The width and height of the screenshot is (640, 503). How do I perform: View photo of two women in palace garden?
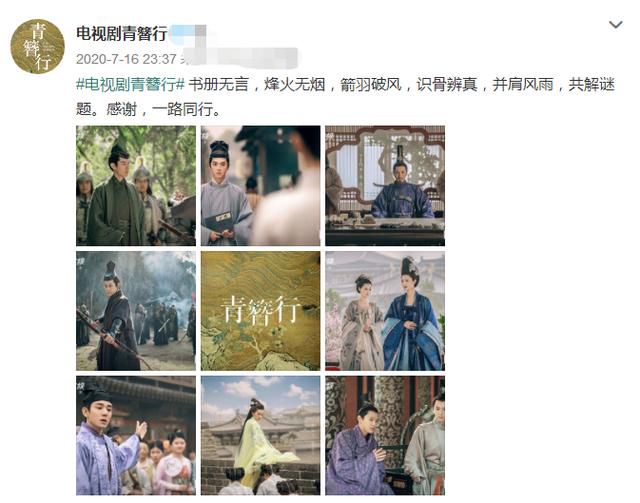(x=385, y=311)
